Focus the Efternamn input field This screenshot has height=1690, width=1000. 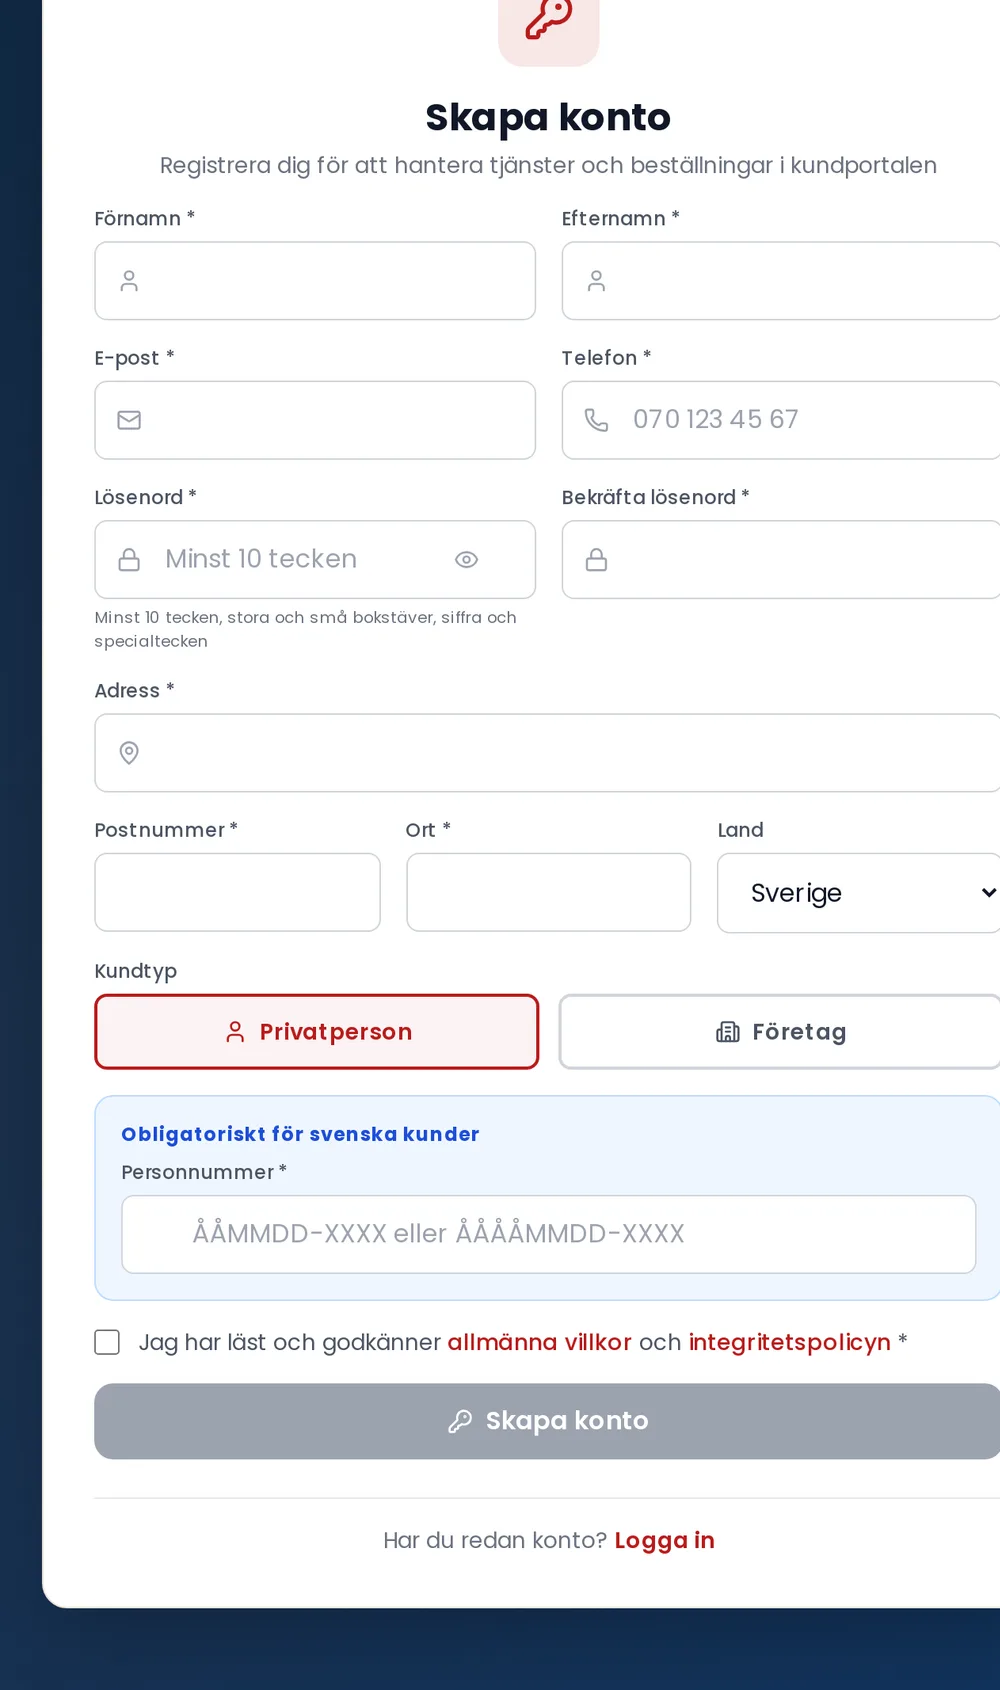coord(781,281)
